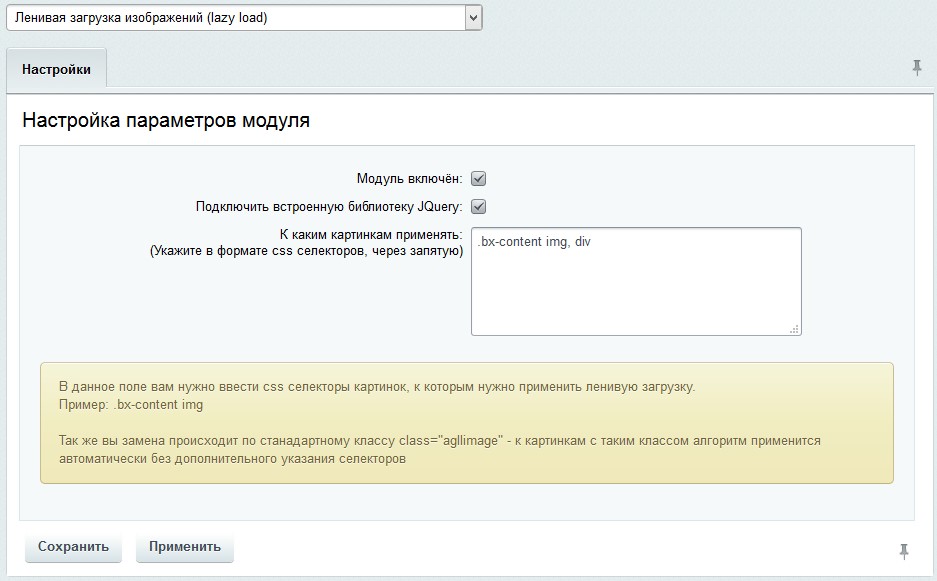Click the "Пример: .bx-content img" hint line
The image size is (937, 581).
pos(131,405)
